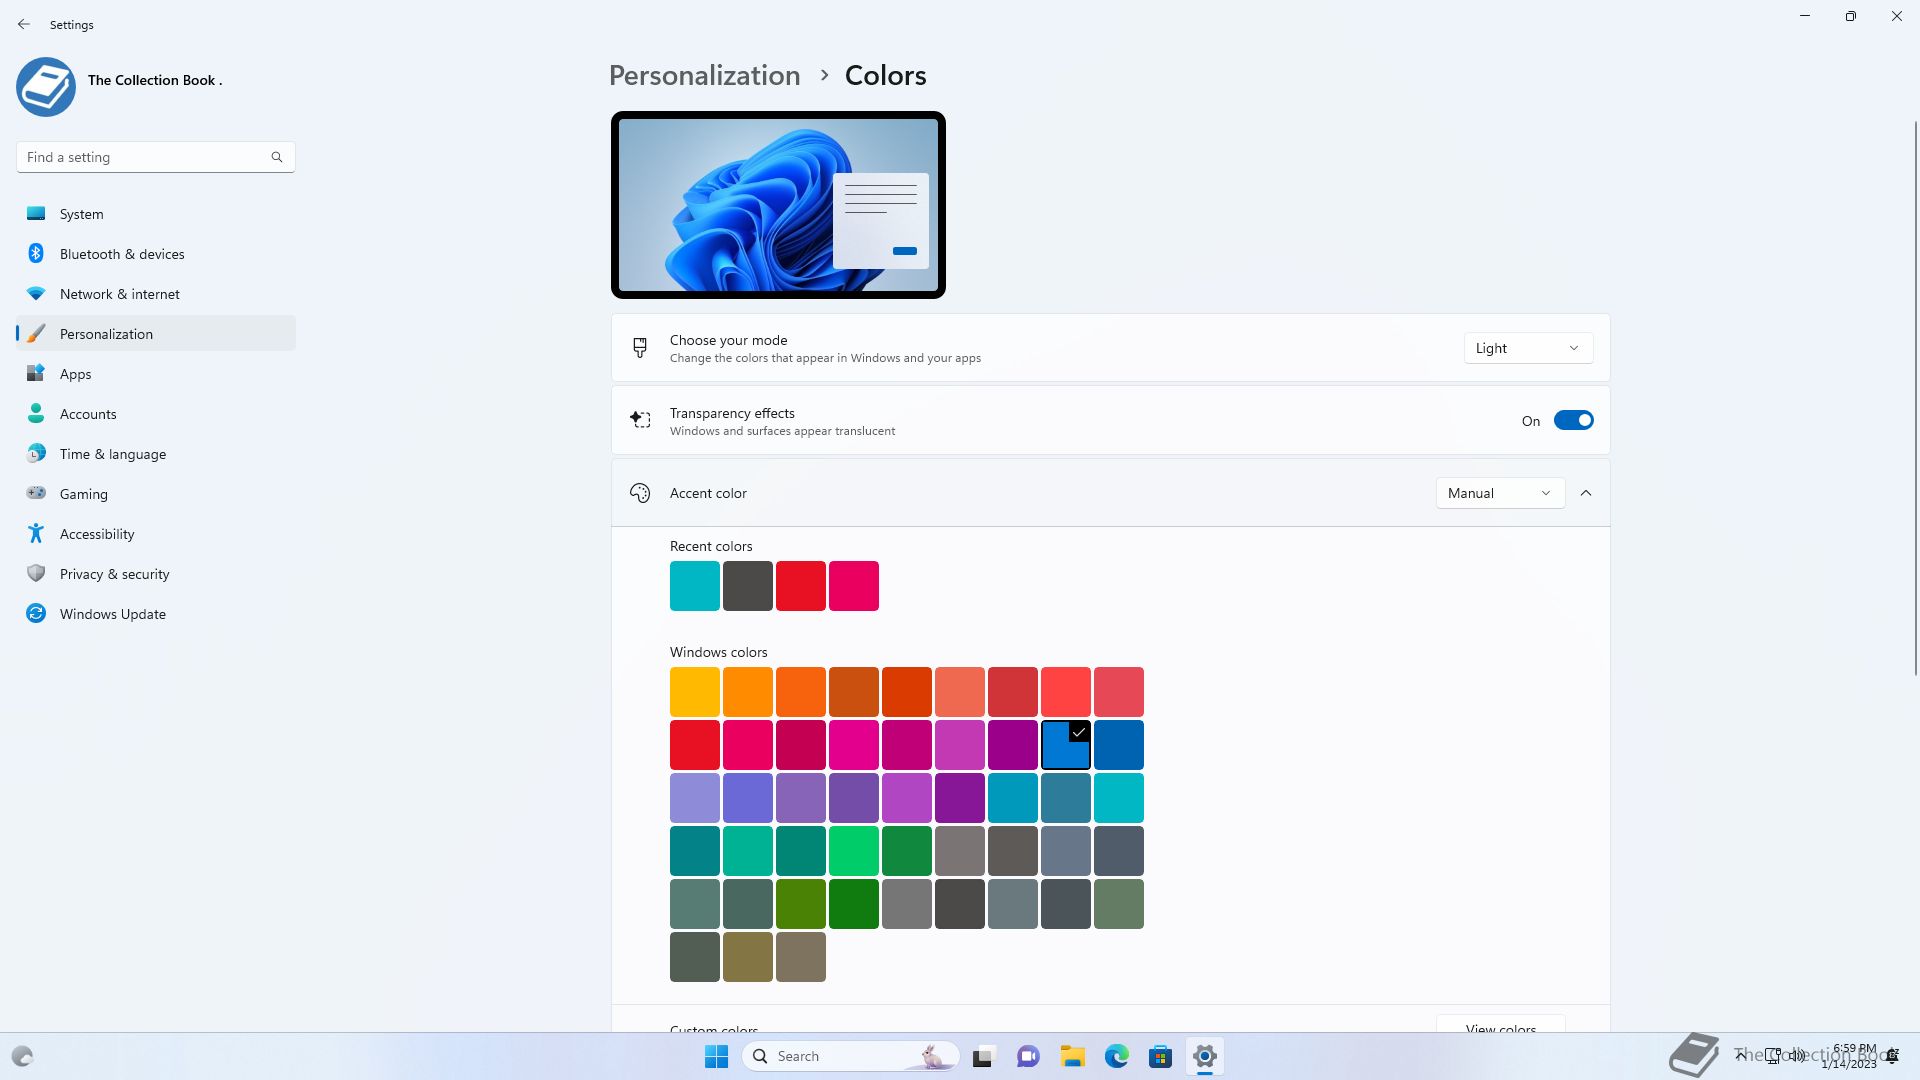Collapse the Accent color section chevron
This screenshot has width=1920, height=1080.
1586,493
